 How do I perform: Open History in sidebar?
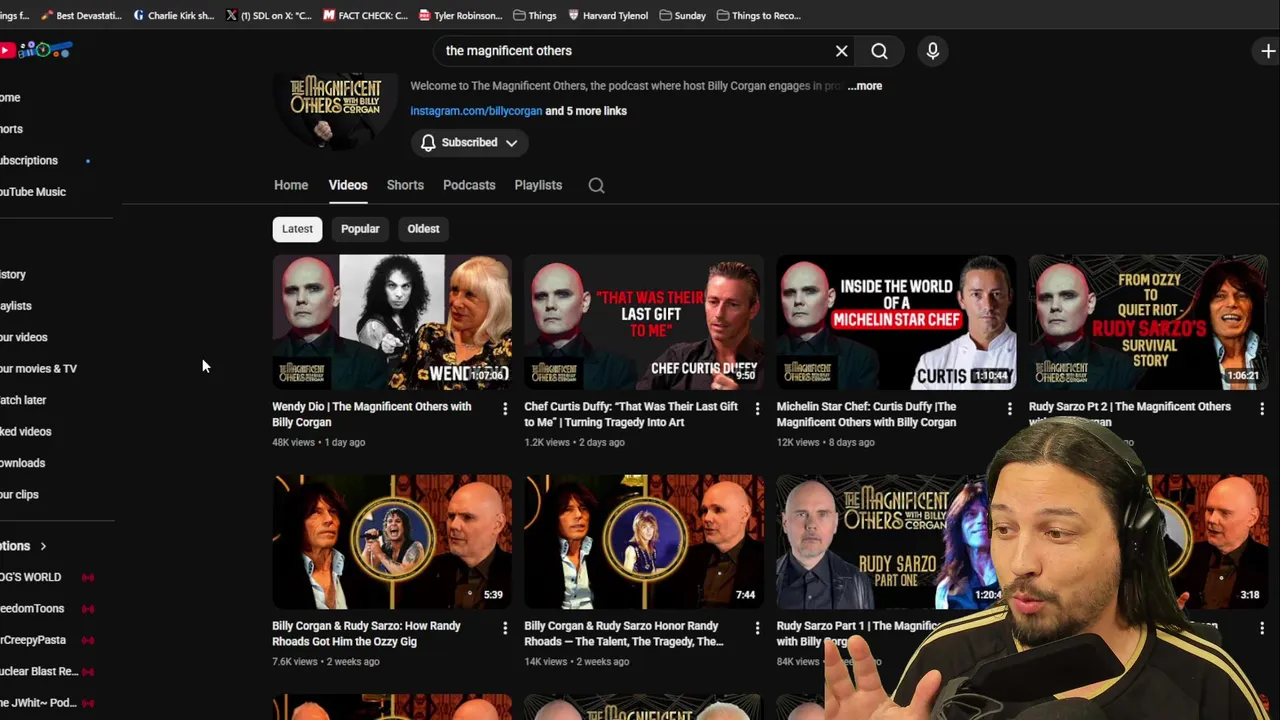tap(13, 275)
